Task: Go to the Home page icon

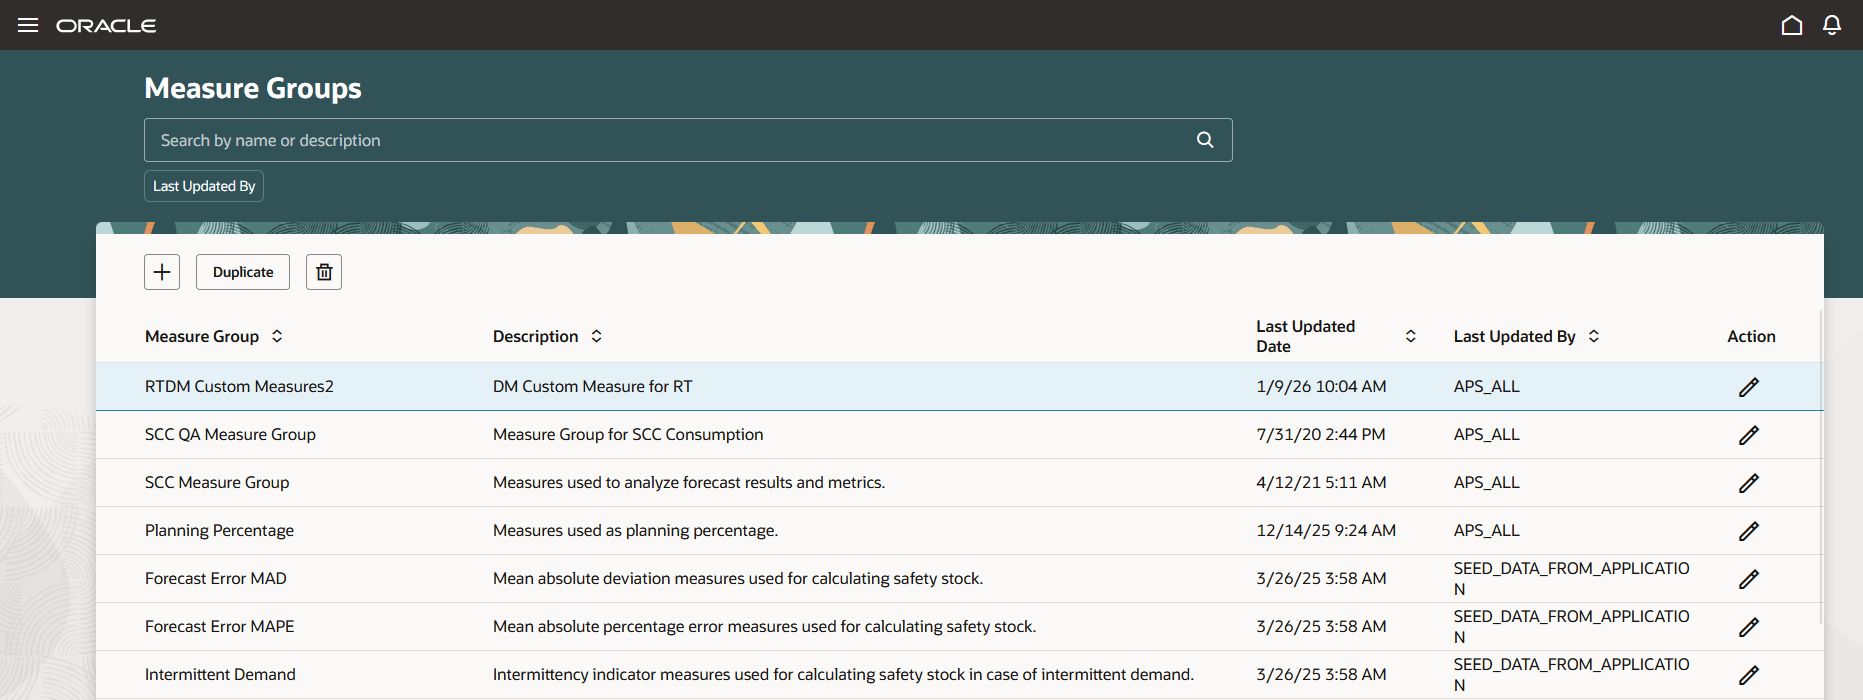Action: [x=1791, y=25]
